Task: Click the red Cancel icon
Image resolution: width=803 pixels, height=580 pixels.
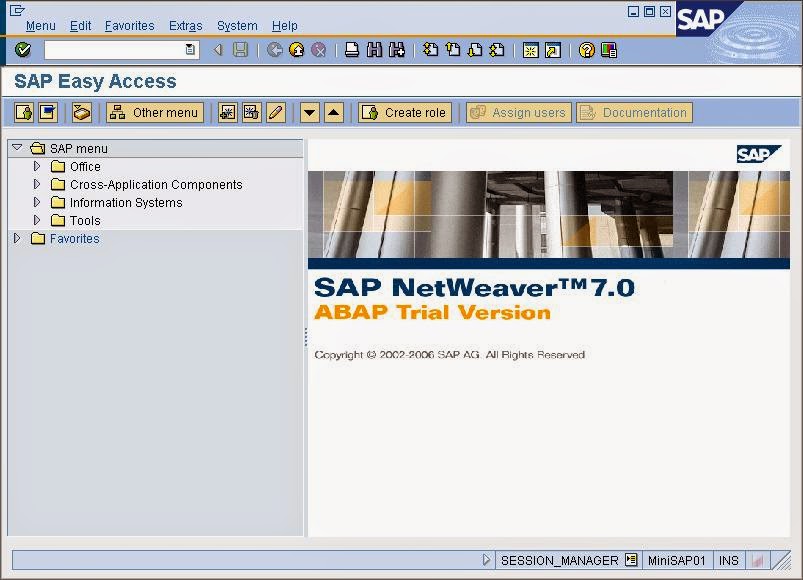Action: (319, 50)
